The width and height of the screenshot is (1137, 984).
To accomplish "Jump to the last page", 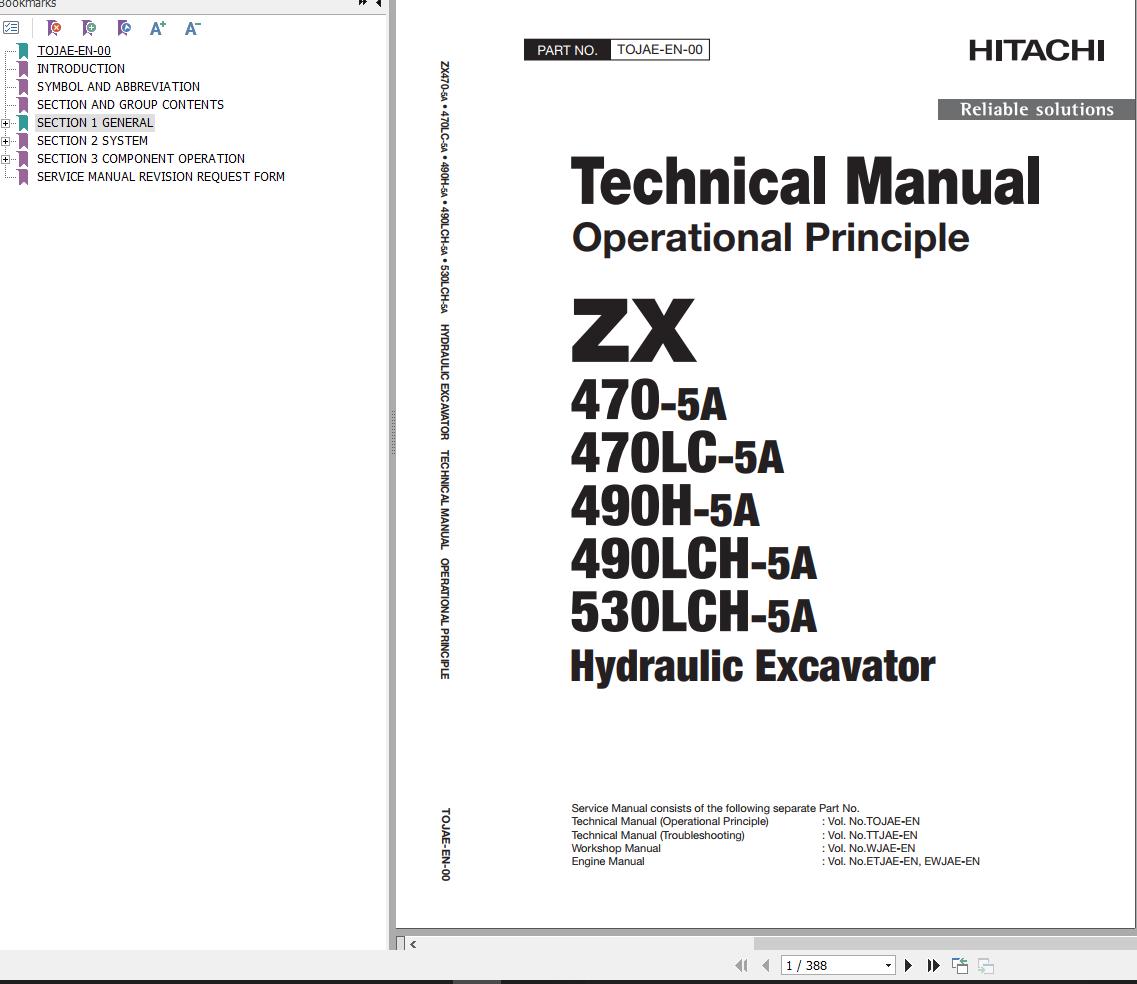I will pos(933,965).
